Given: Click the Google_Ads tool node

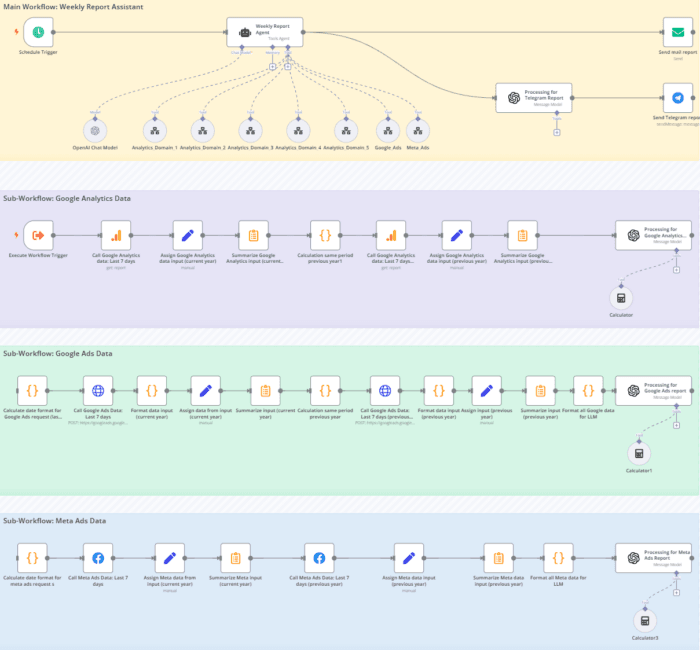Looking at the screenshot, I should point(388,131).
